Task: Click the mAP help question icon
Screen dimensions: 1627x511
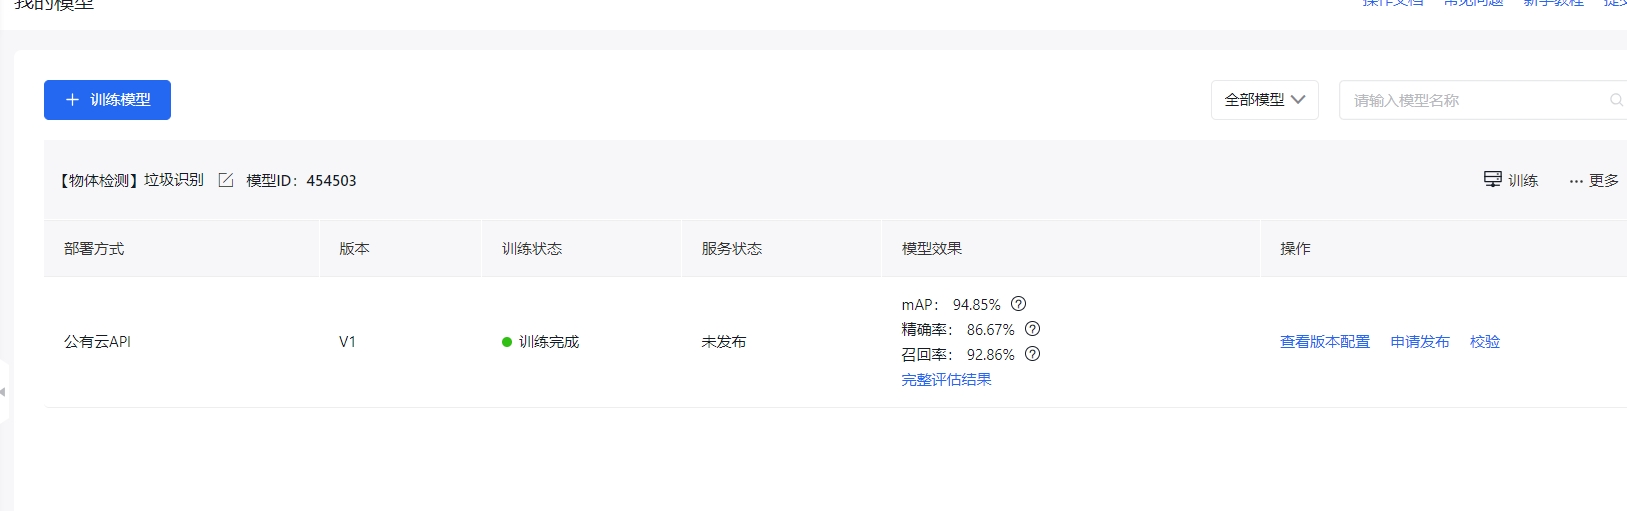Action: (1018, 304)
